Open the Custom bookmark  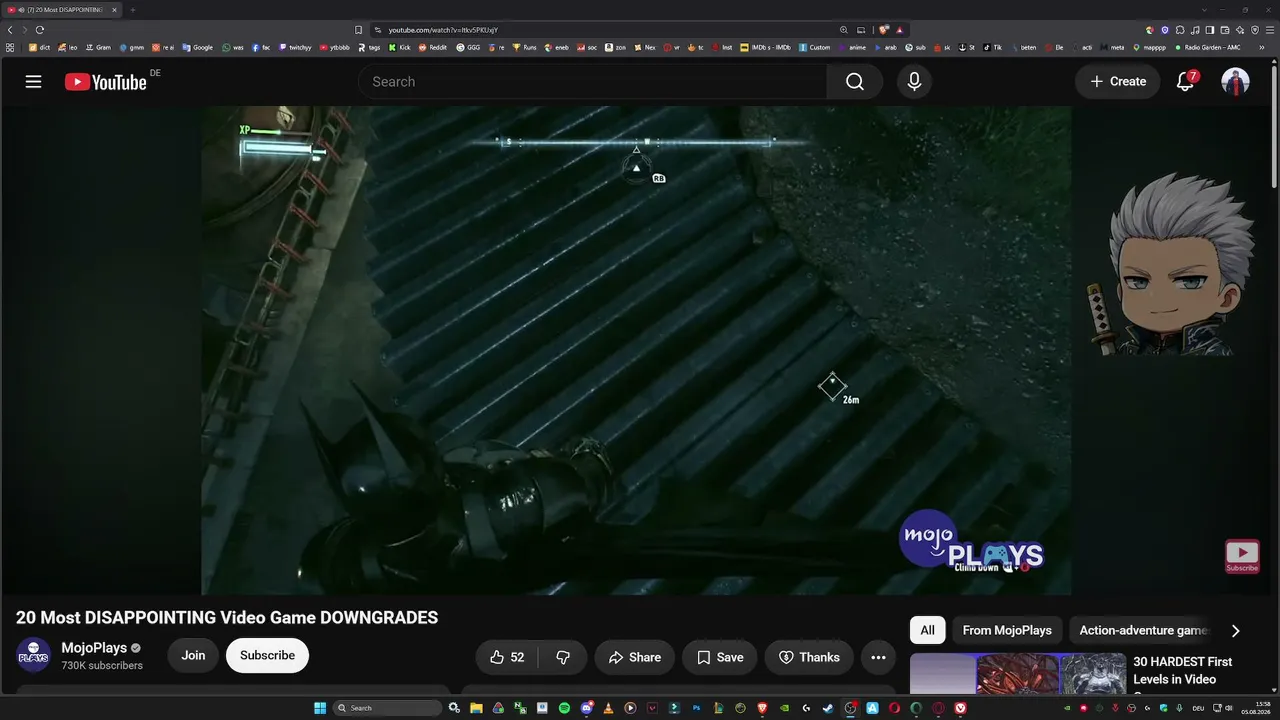pos(815,47)
